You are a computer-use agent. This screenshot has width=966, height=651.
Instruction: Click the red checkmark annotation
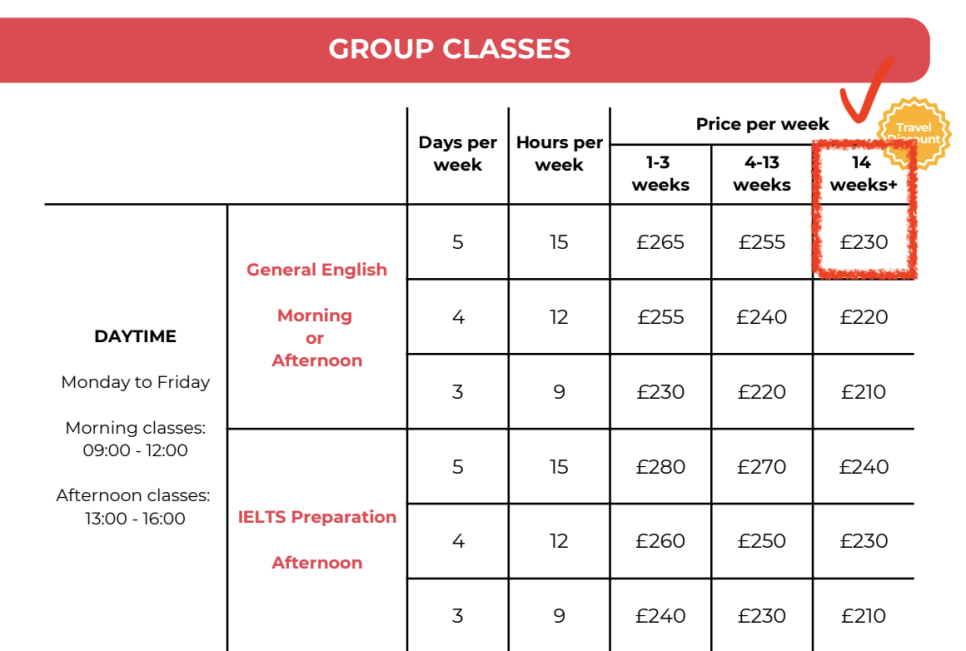(x=866, y=89)
